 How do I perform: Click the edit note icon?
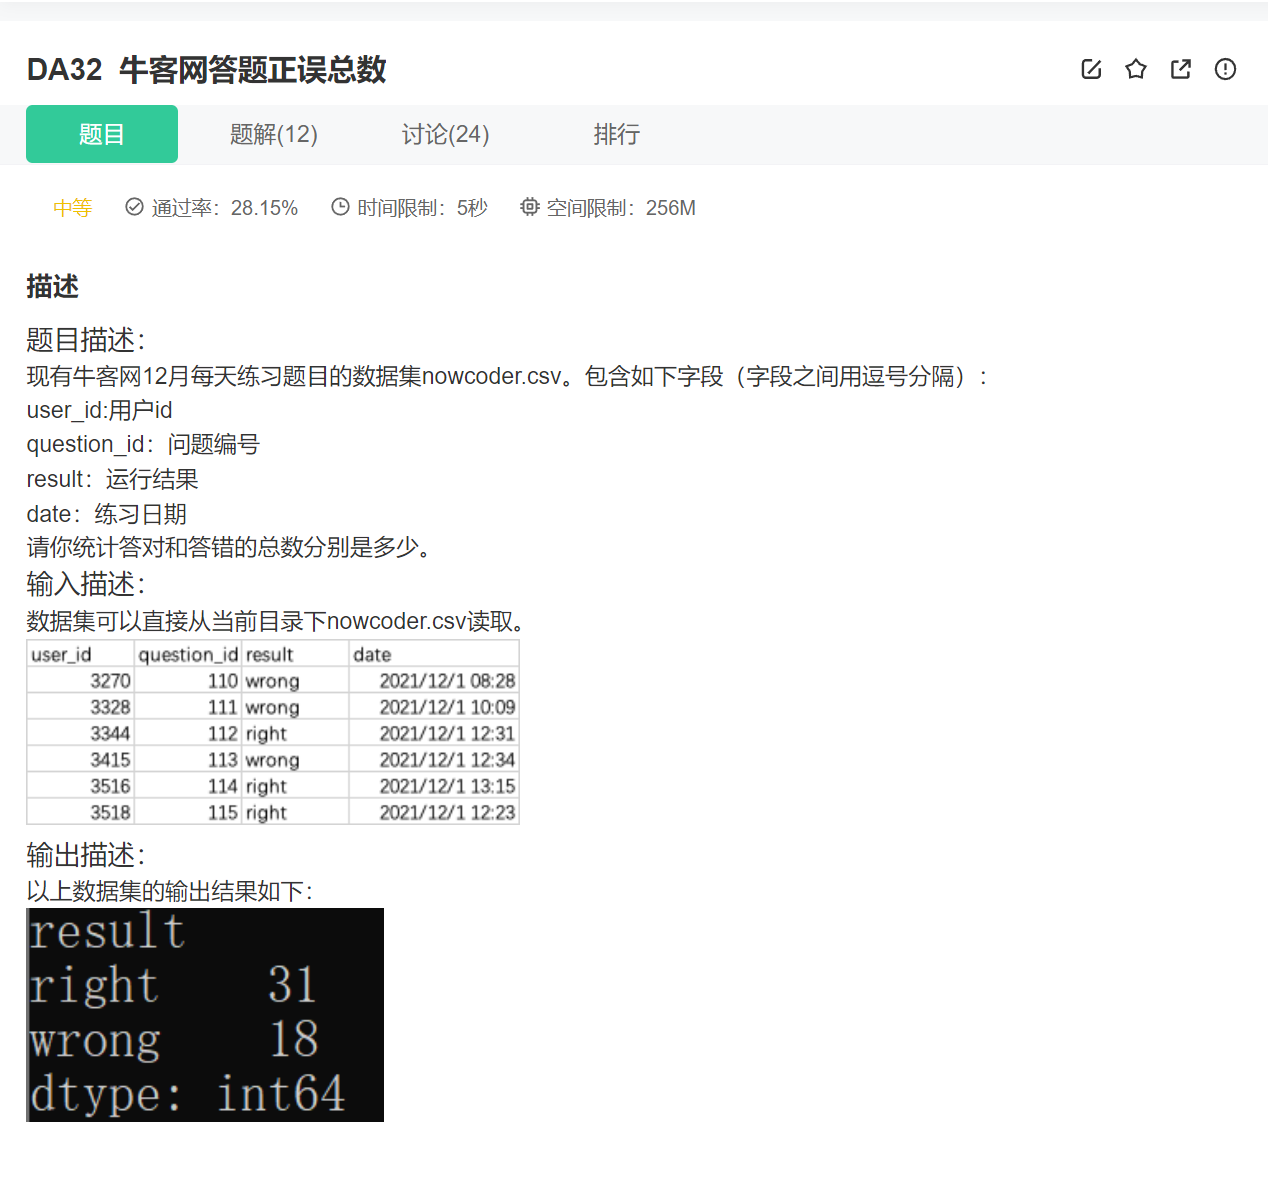coord(1091,69)
